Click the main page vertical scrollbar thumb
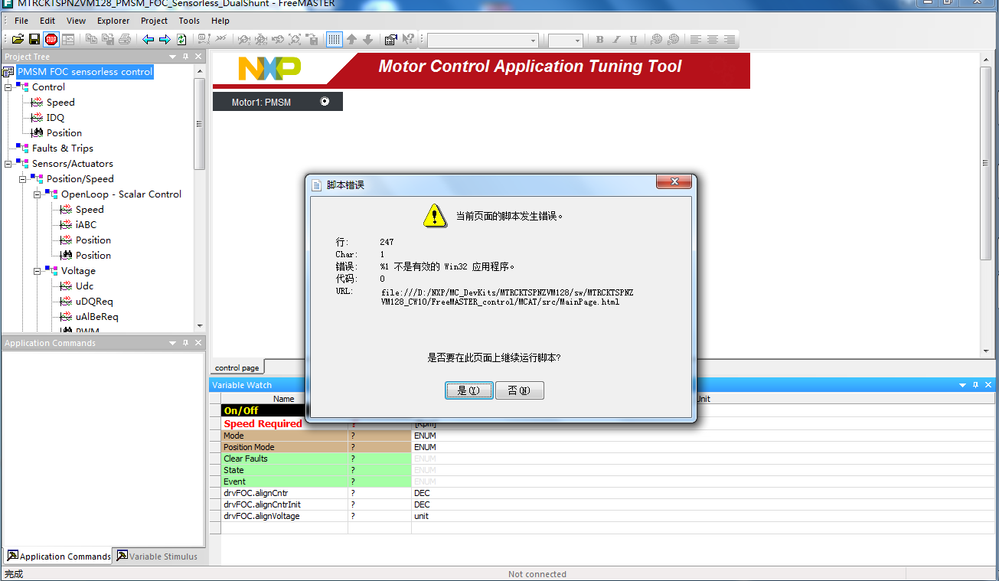The width and height of the screenshot is (999, 581). 986,162
